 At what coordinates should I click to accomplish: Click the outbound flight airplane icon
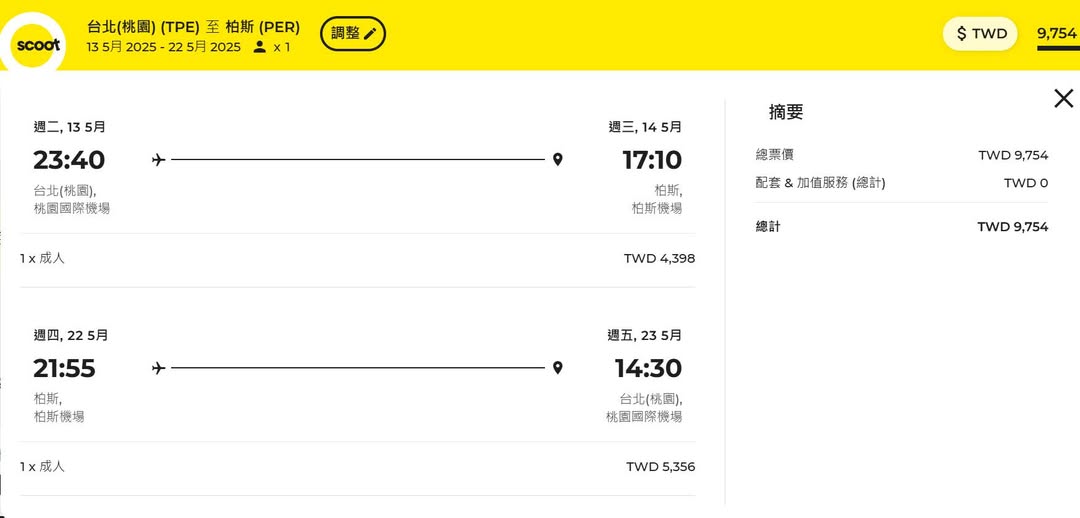coord(158,160)
